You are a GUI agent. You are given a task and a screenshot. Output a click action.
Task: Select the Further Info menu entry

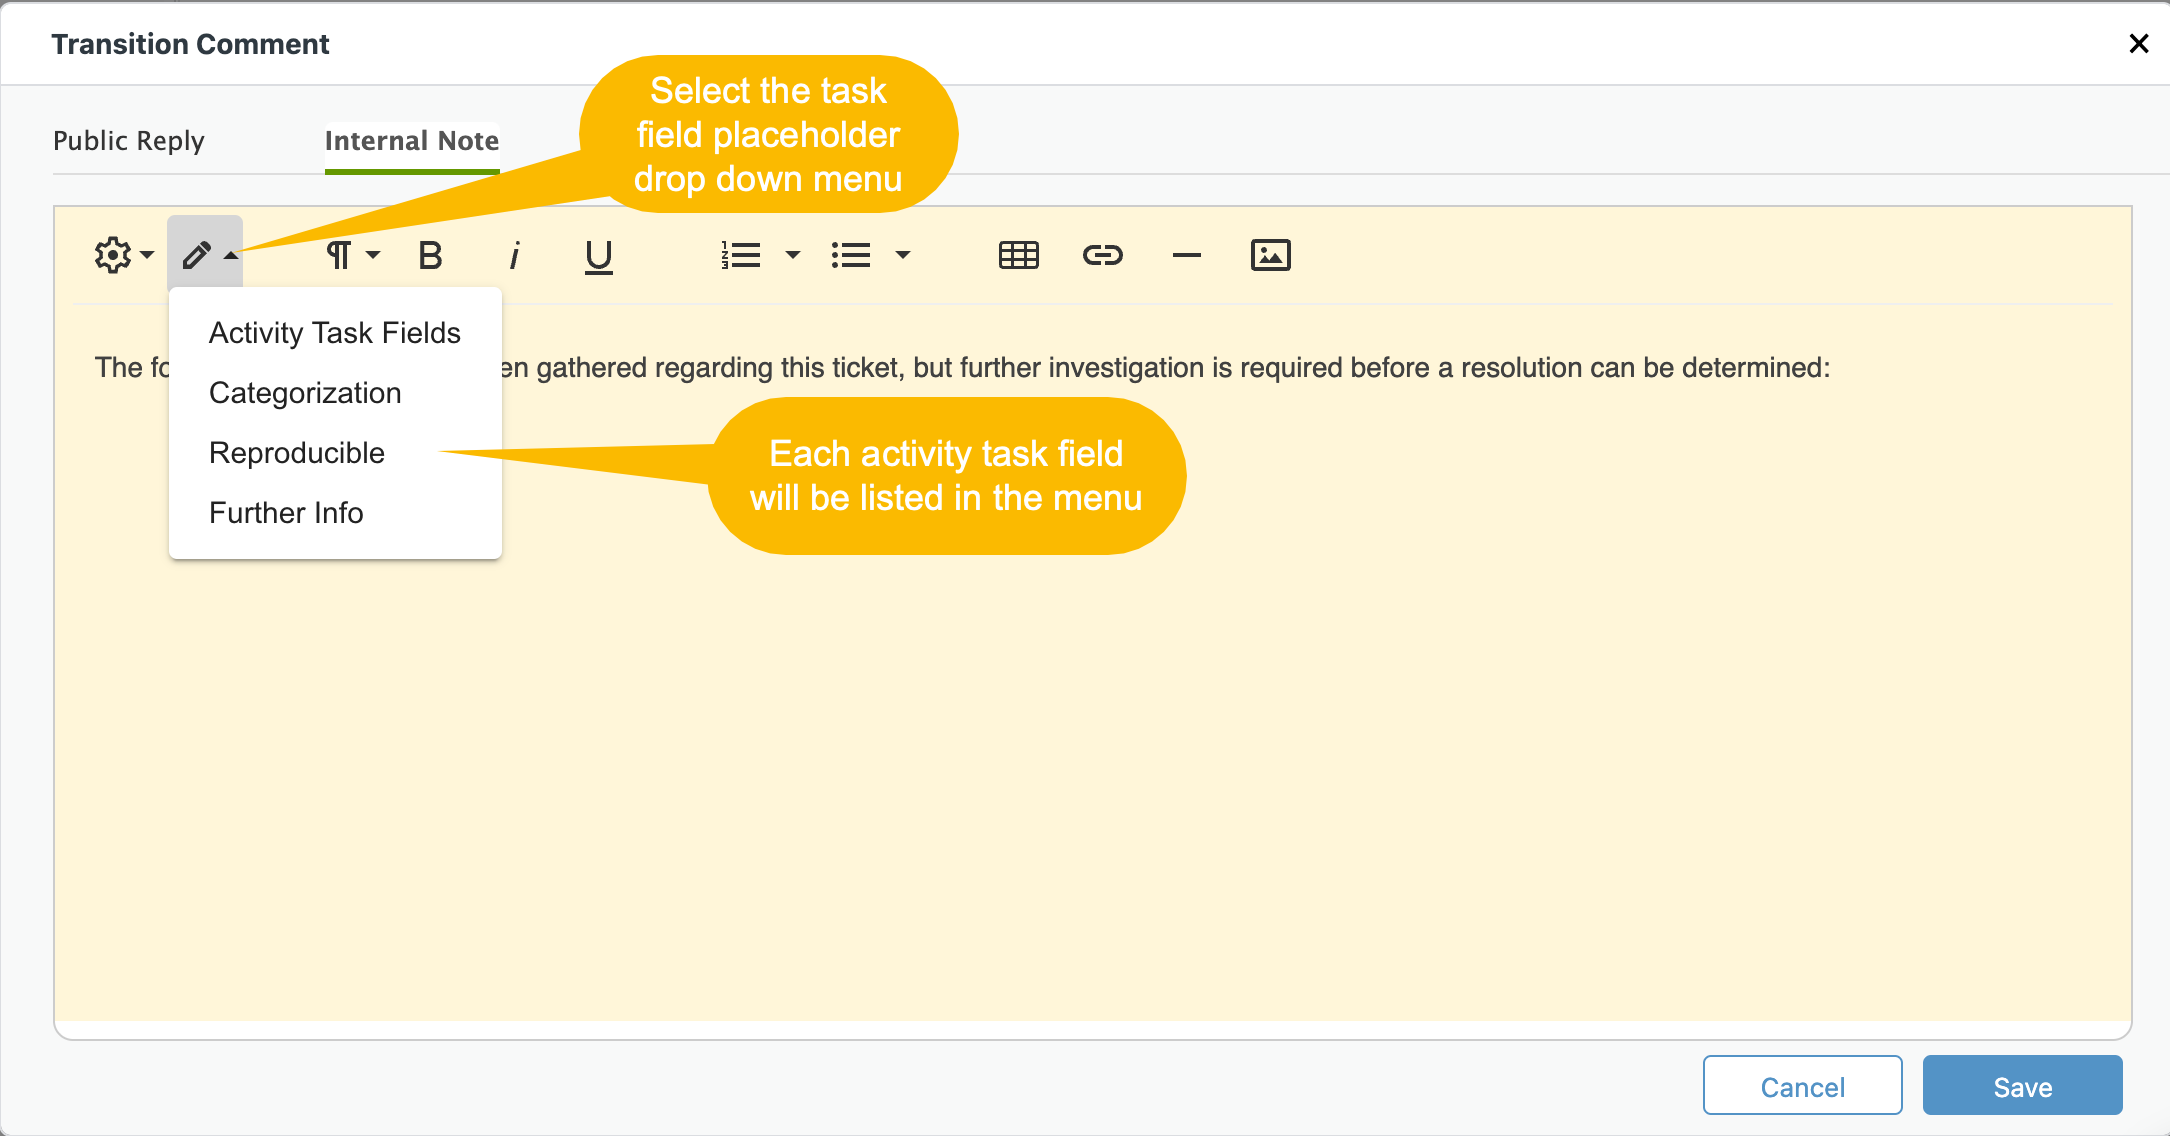click(x=335, y=513)
